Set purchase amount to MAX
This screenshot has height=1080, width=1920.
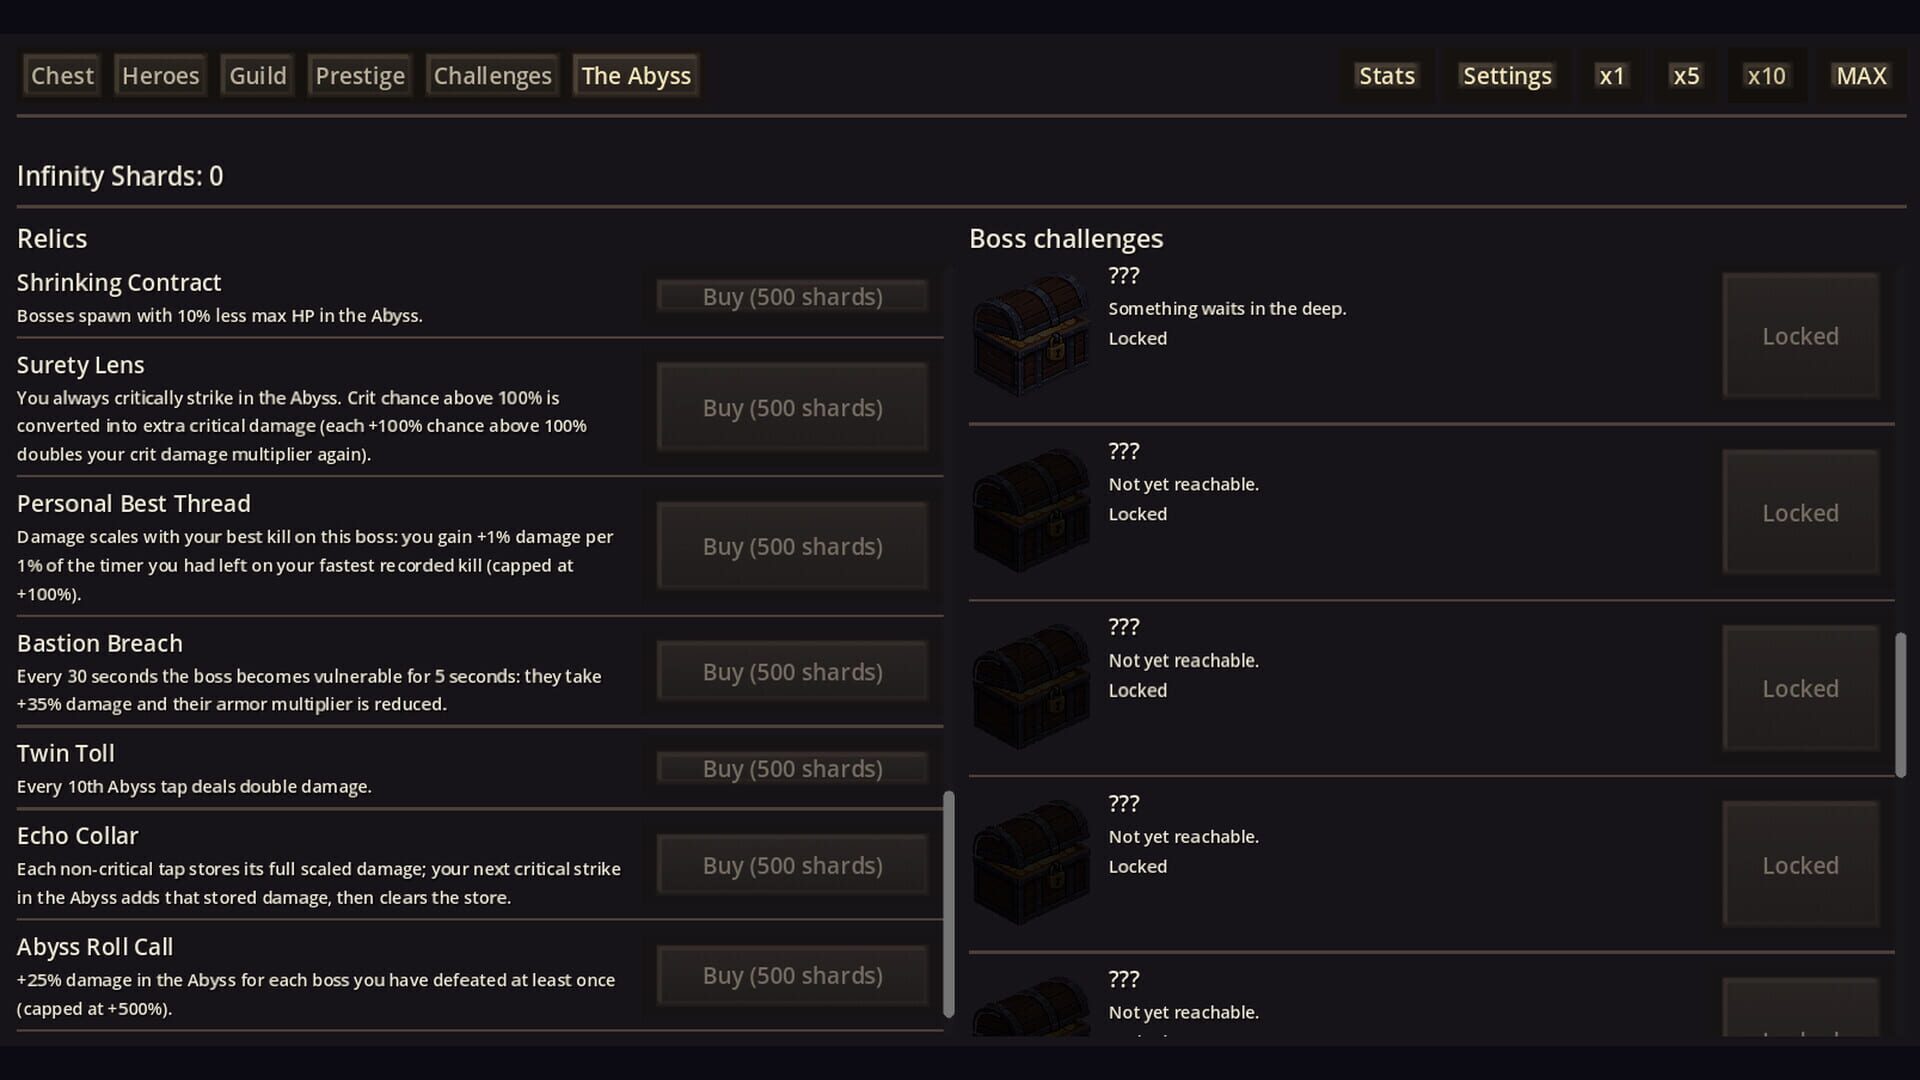(1859, 75)
